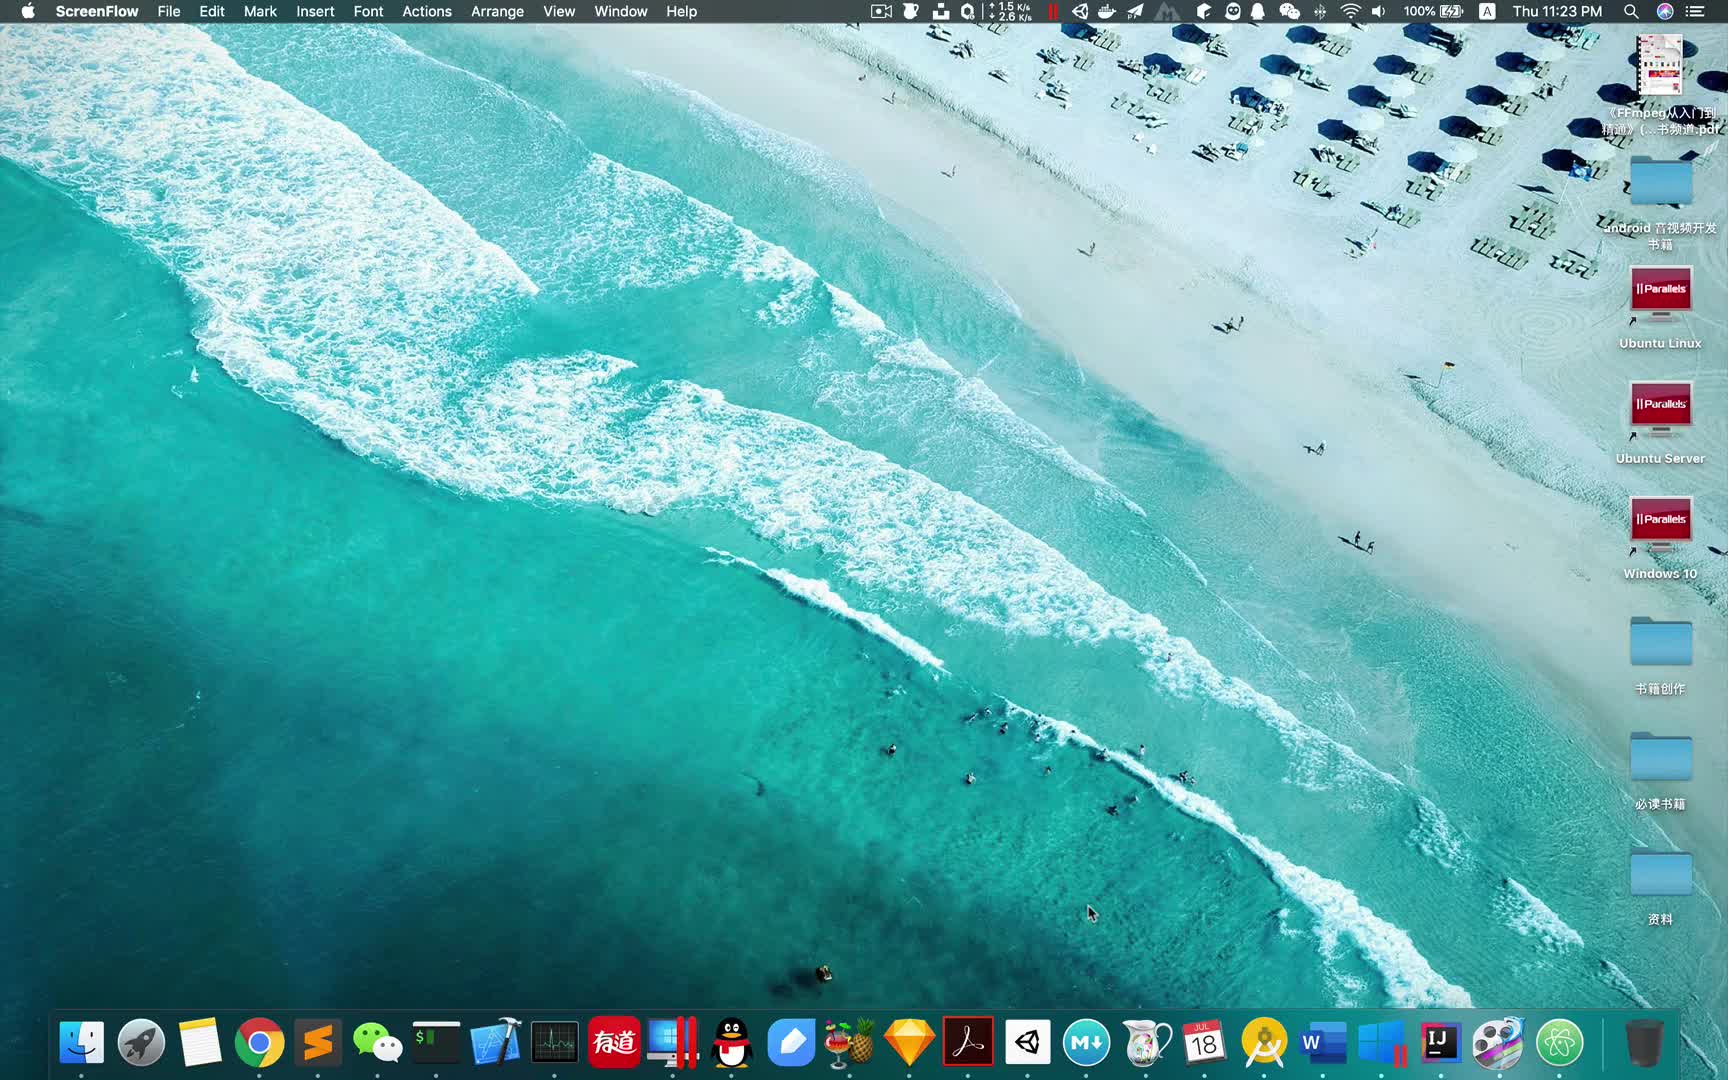Click the paper plane menu bar icon
Screen dimensions: 1728x1080
coord(1135,11)
